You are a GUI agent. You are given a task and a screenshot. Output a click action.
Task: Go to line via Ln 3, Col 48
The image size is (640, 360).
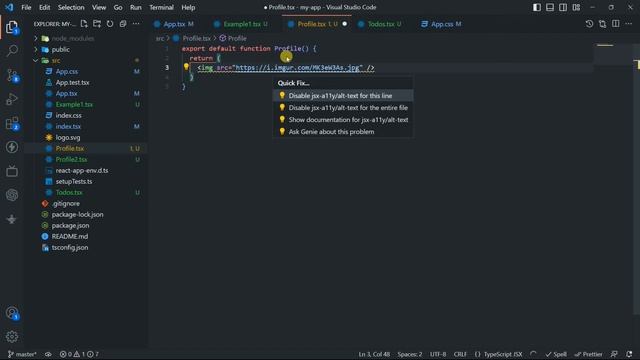pos(374,354)
